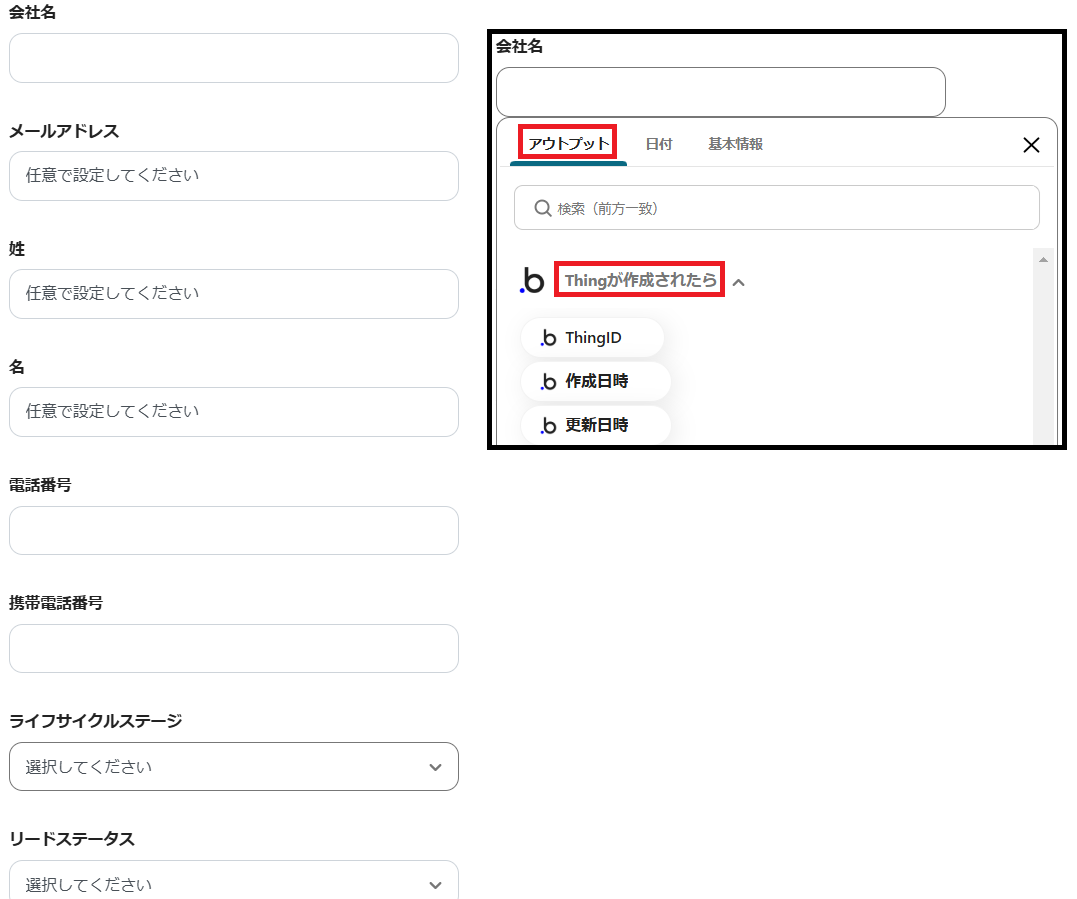The height and width of the screenshot is (899, 1077).
Task: Select the 作成日時 output chip
Action: pyautogui.click(x=595, y=381)
